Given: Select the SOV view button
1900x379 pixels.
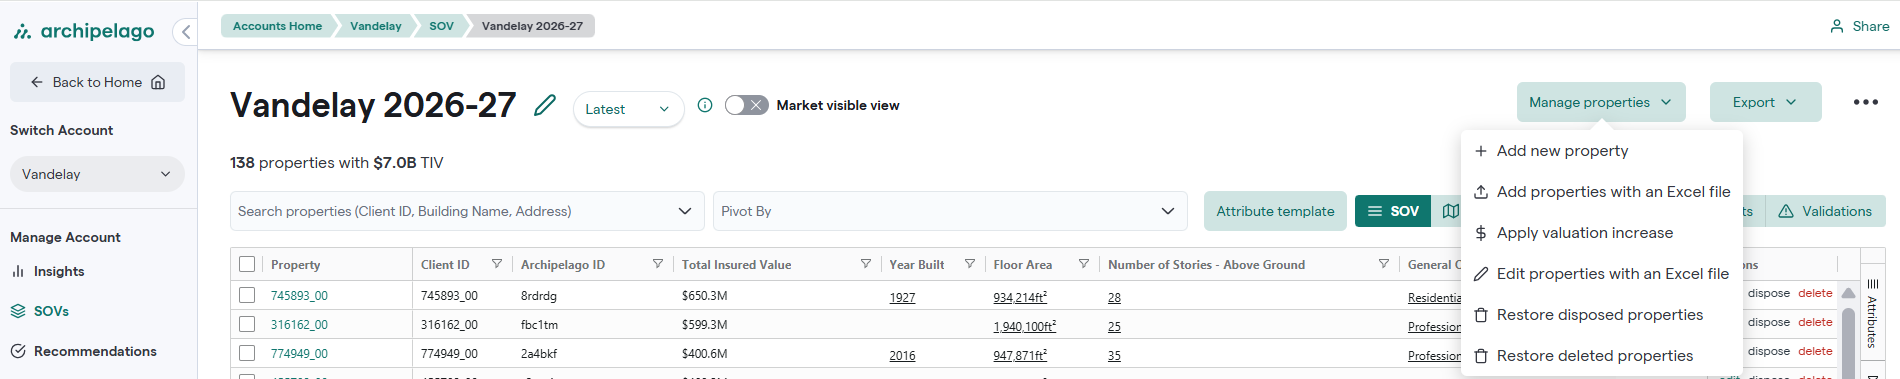Looking at the screenshot, I should (1393, 211).
